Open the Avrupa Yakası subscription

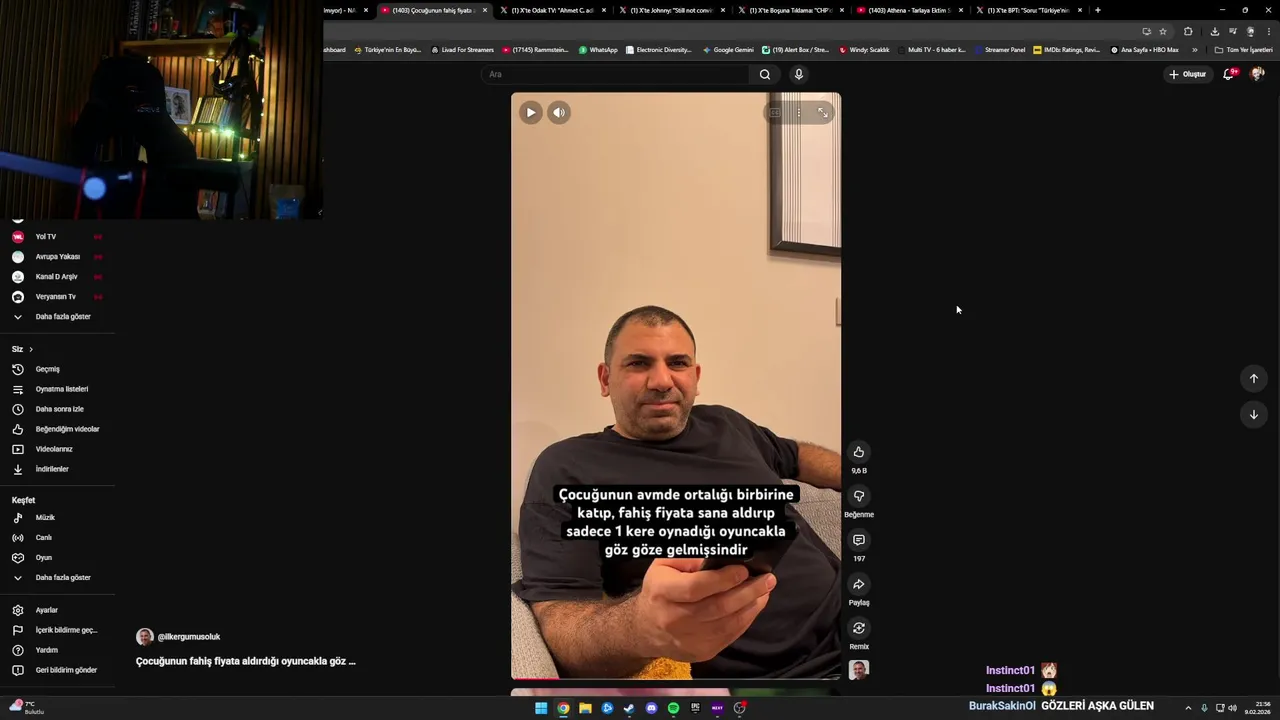57,257
